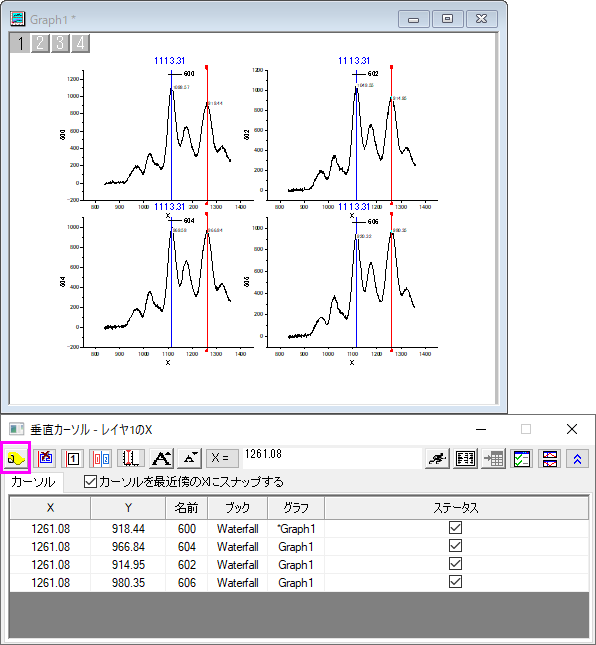Click the vertical cursor dialog title icon
The height and width of the screenshot is (645, 596).
[17, 429]
